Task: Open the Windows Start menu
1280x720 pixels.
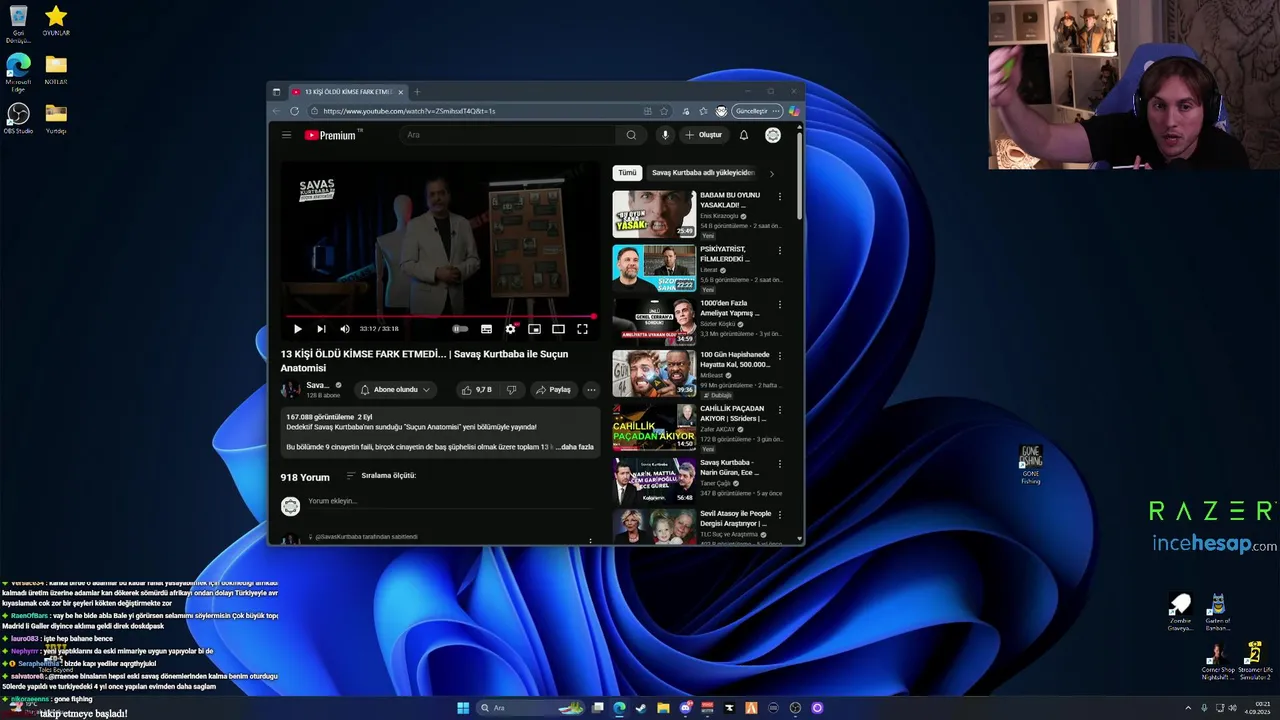Action: click(x=463, y=708)
